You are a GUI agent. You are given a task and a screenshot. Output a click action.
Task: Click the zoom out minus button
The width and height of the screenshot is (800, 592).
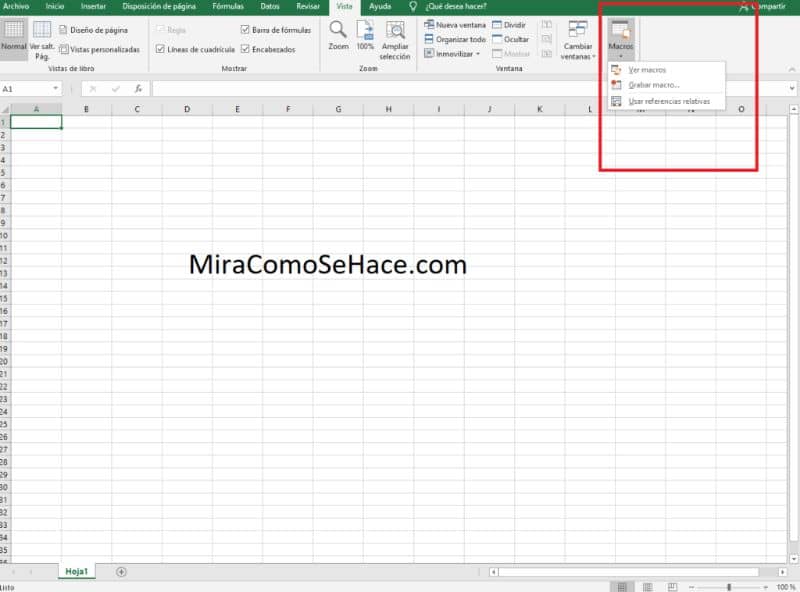[691, 587]
